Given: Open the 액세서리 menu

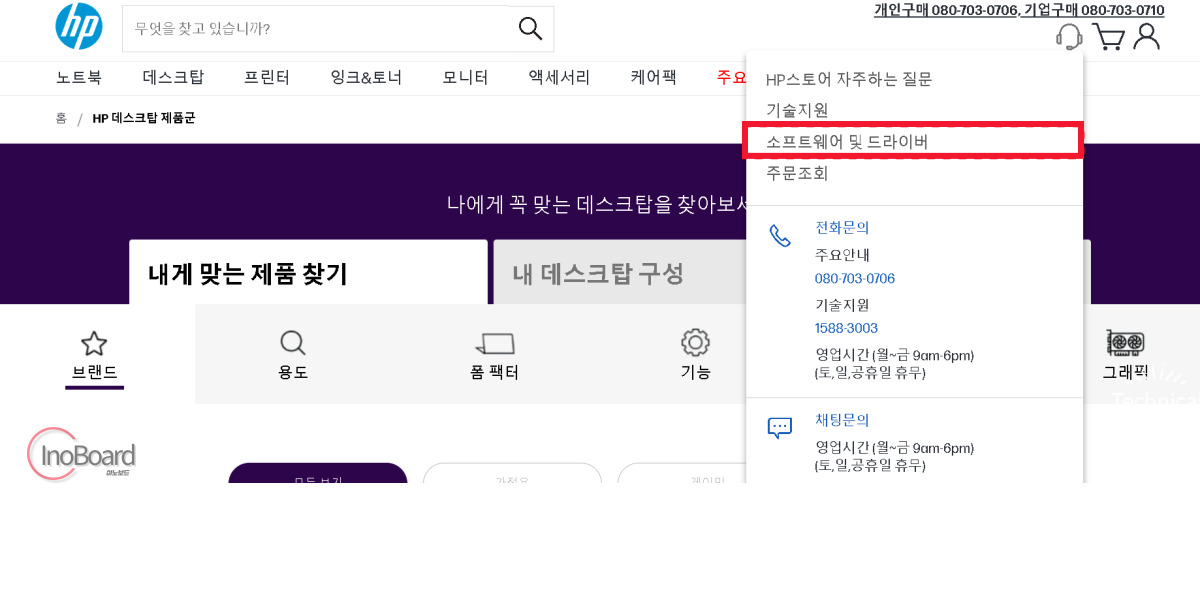Looking at the screenshot, I should click(559, 77).
